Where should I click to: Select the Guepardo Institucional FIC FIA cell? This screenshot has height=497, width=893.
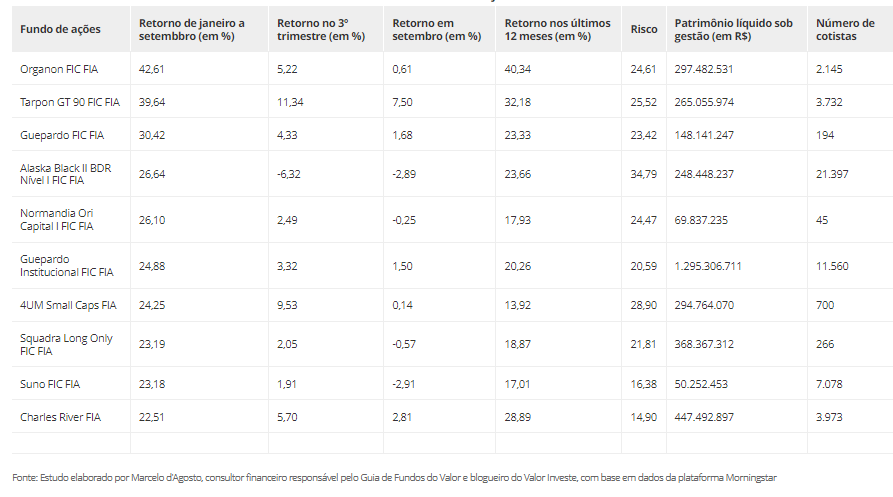click(x=66, y=266)
